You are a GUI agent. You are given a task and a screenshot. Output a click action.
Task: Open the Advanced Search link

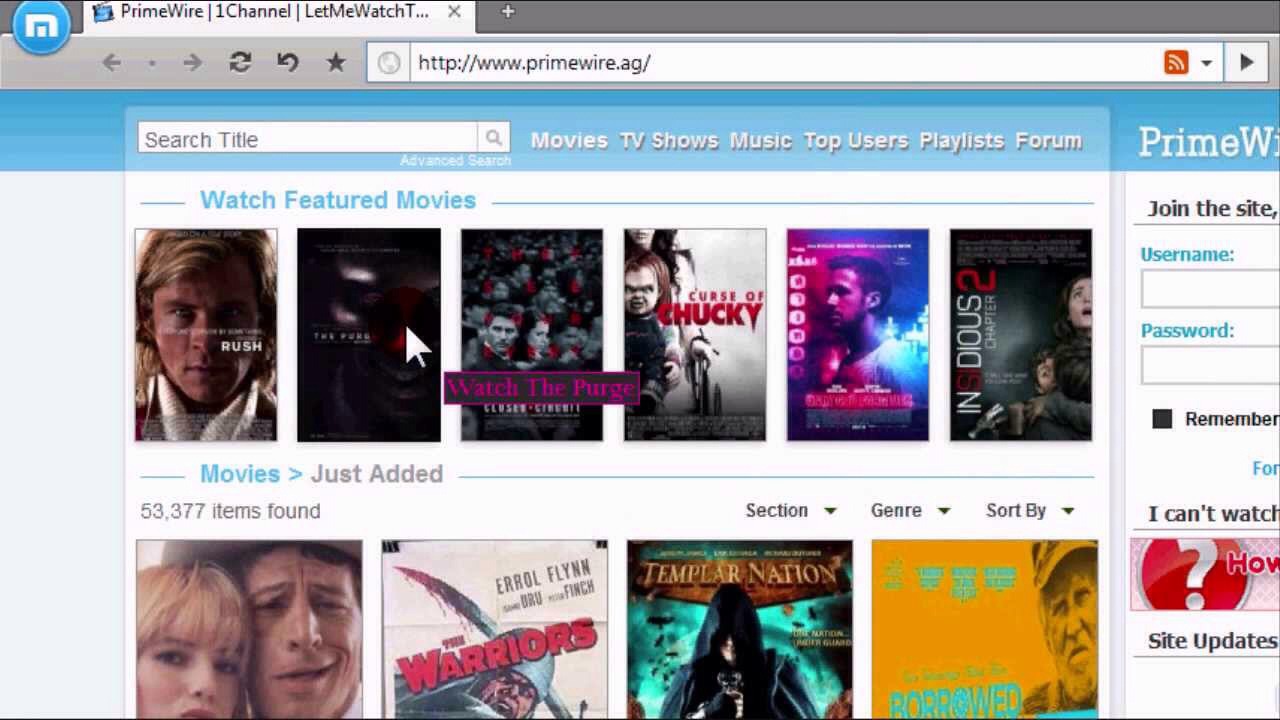pos(455,161)
